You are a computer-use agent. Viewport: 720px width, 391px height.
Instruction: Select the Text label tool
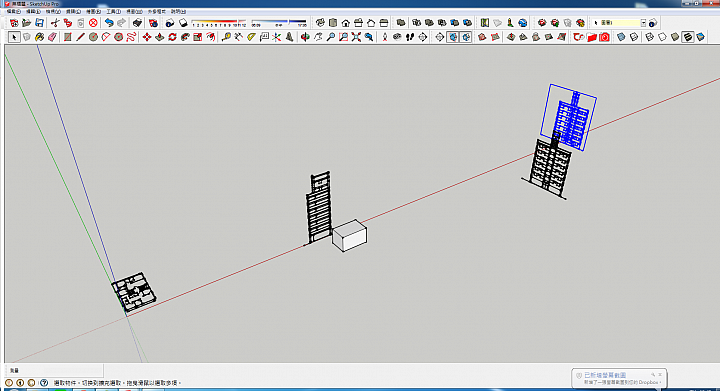click(264, 37)
